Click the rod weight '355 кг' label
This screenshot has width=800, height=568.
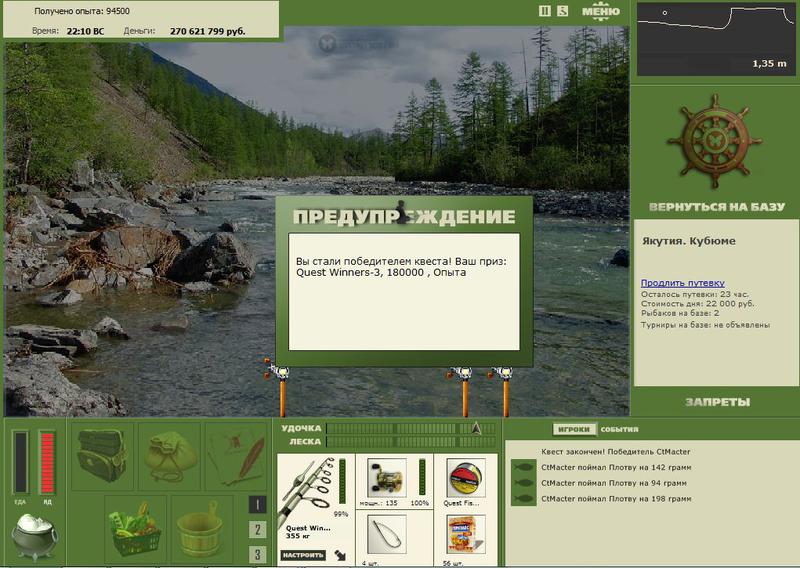(x=297, y=536)
